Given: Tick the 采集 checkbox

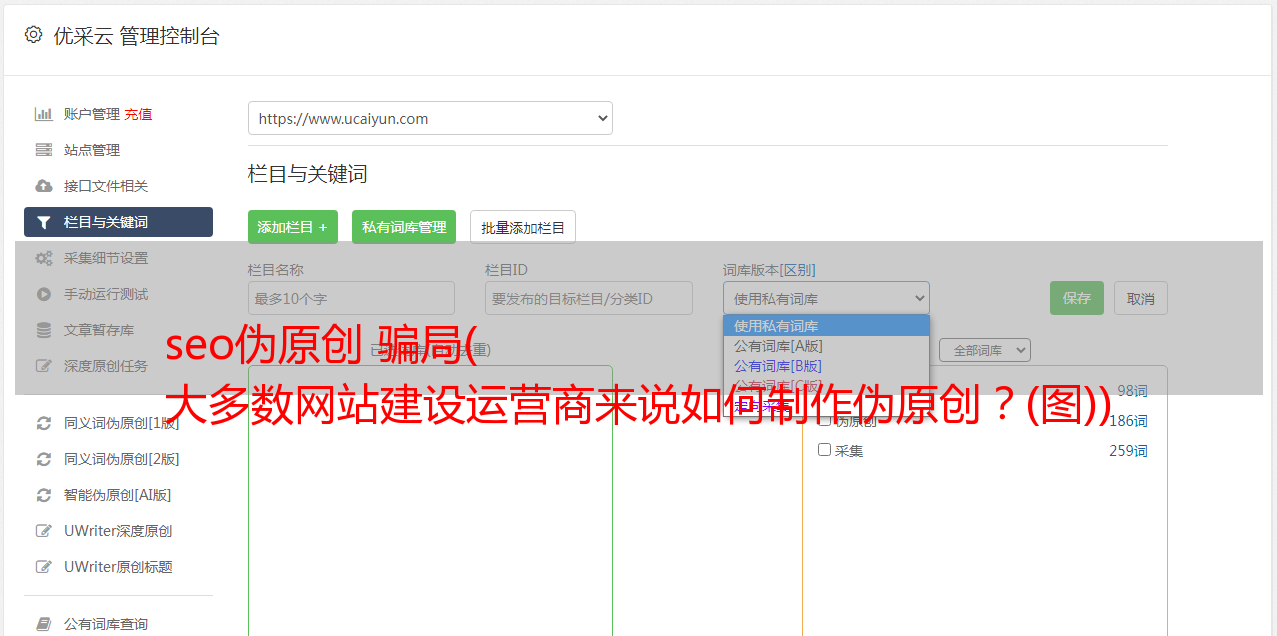Looking at the screenshot, I should [825, 450].
